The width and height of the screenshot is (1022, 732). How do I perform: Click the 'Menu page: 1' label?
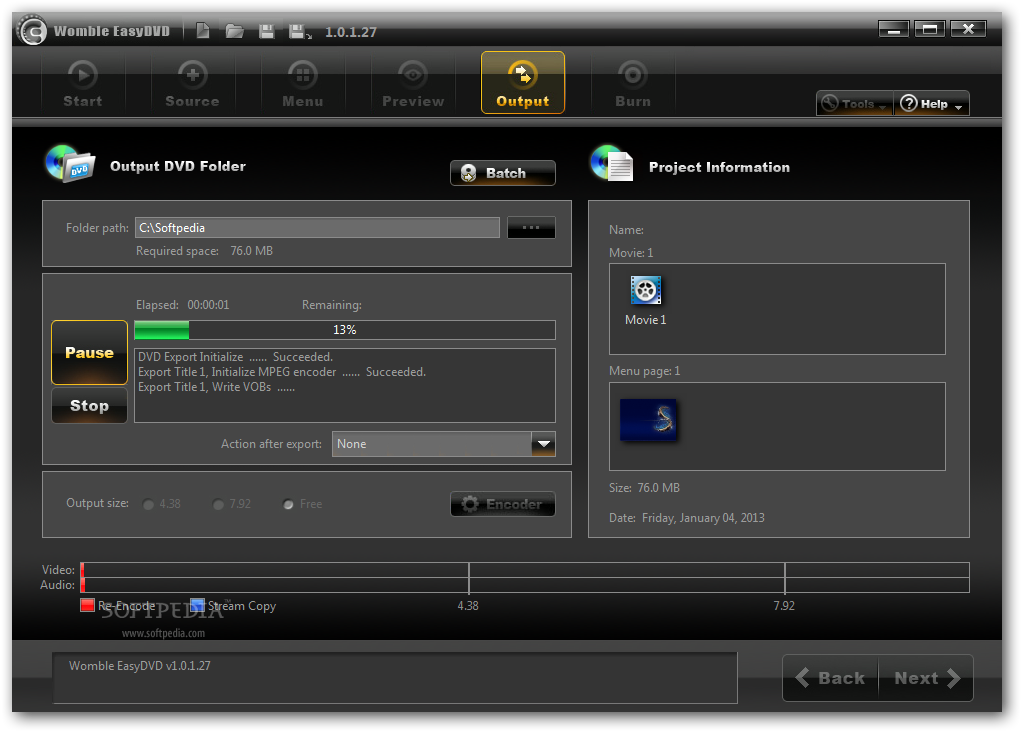click(x=645, y=371)
